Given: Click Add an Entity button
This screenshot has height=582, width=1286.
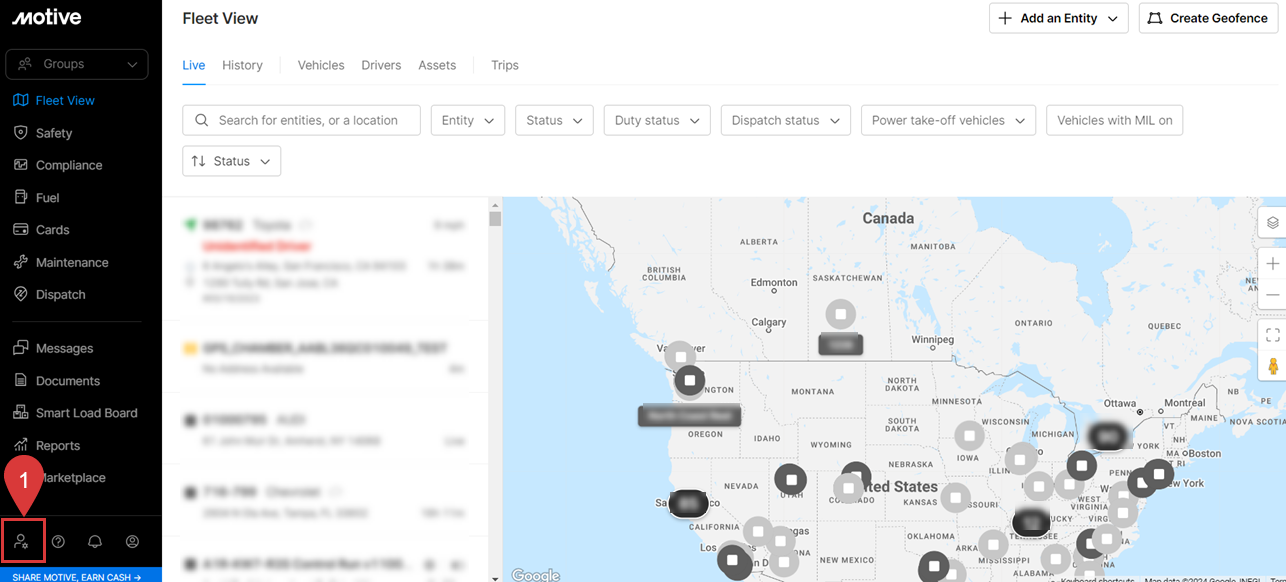Looking at the screenshot, I should point(1058,18).
